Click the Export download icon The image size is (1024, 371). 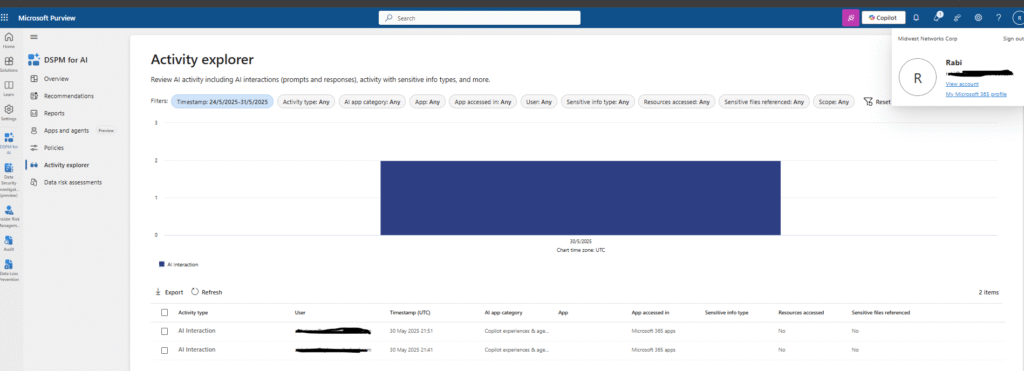pyautogui.click(x=157, y=292)
